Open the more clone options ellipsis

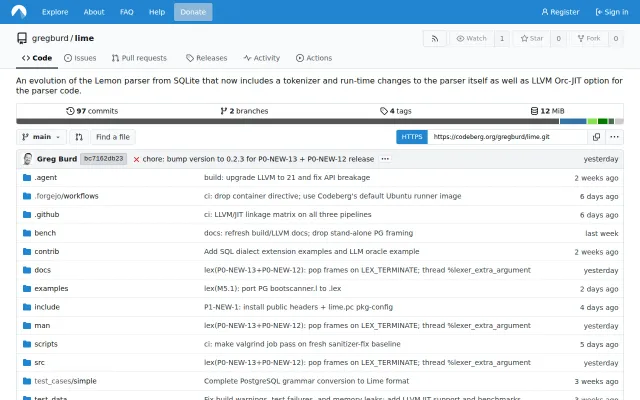point(614,137)
